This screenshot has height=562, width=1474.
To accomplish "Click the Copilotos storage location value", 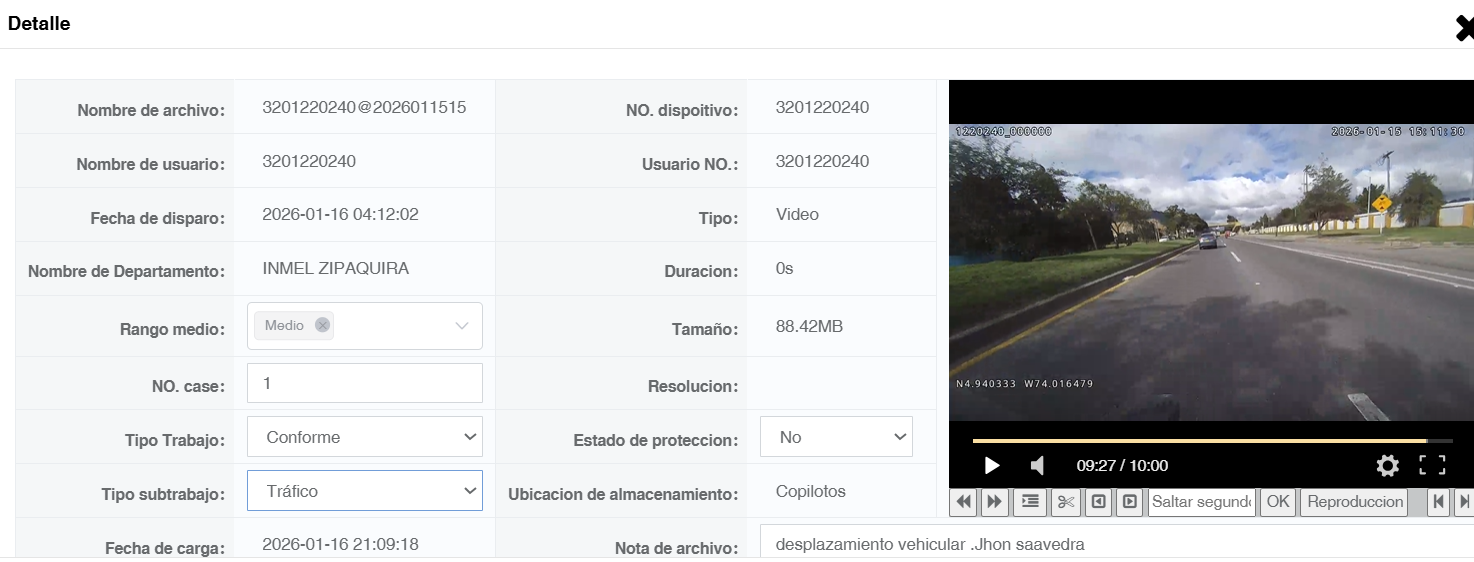I will 810,491.
